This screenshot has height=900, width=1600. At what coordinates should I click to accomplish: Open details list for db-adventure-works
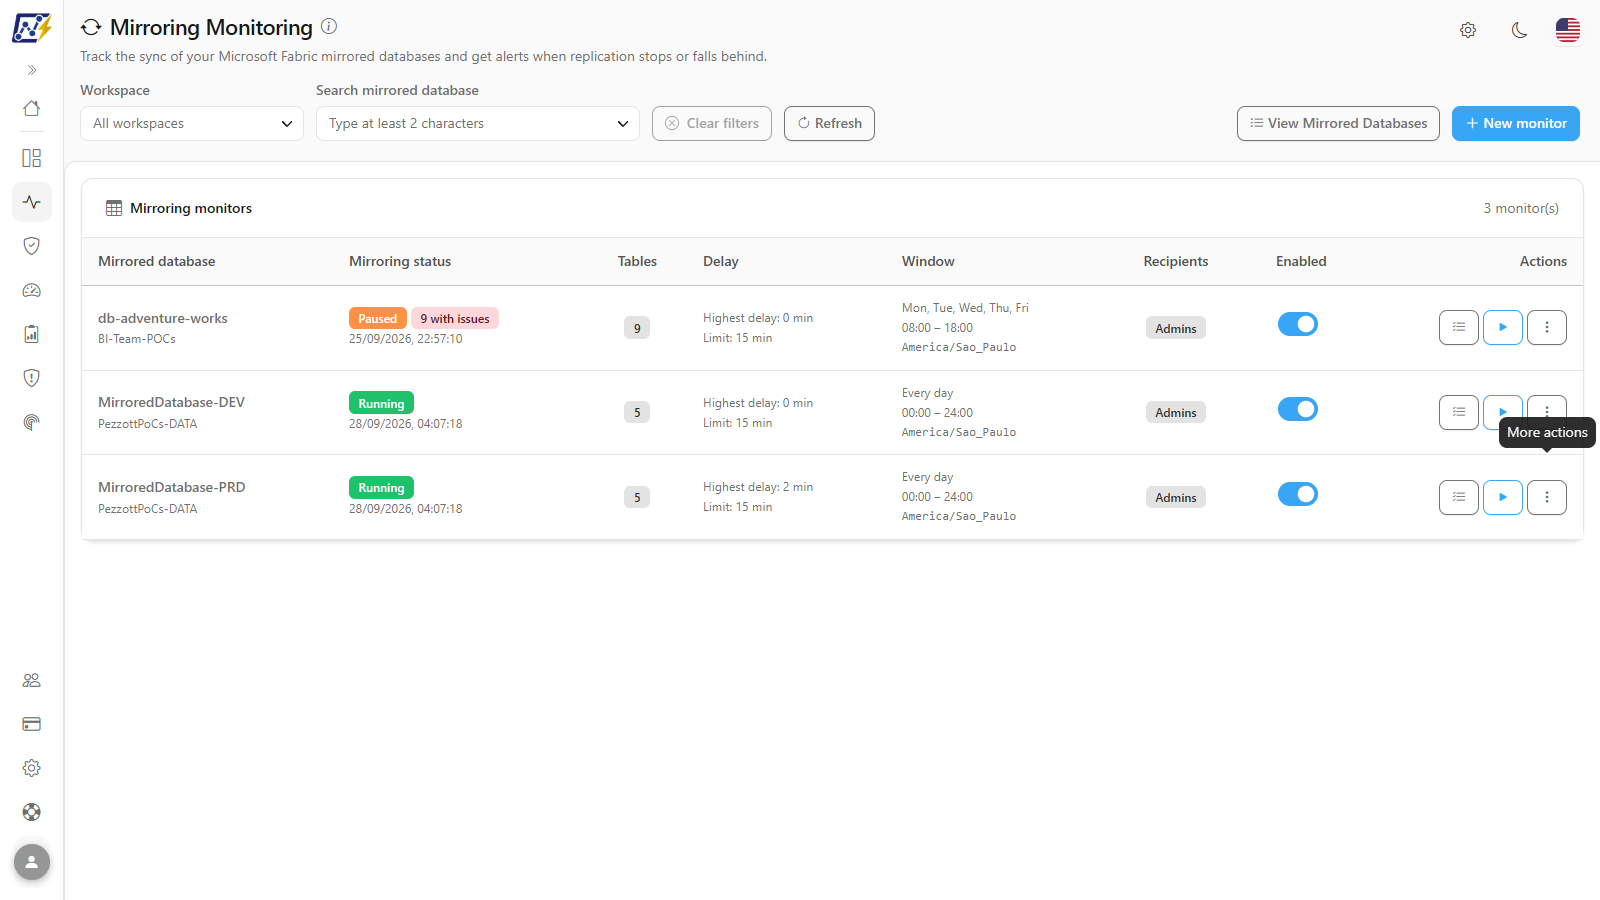coord(1459,327)
